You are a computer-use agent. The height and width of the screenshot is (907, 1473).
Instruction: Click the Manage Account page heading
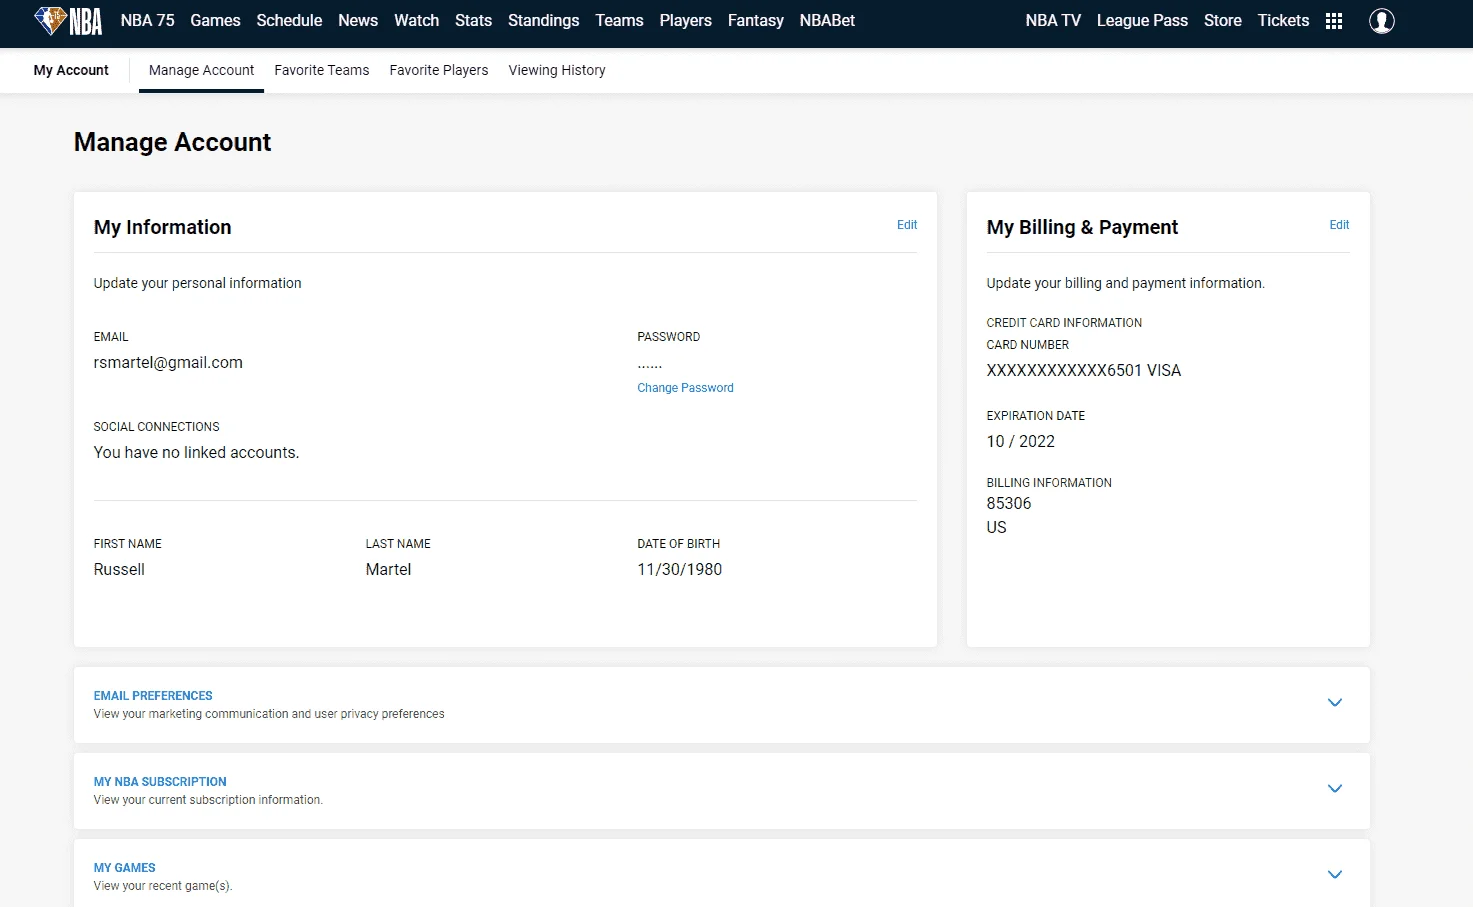click(x=172, y=142)
